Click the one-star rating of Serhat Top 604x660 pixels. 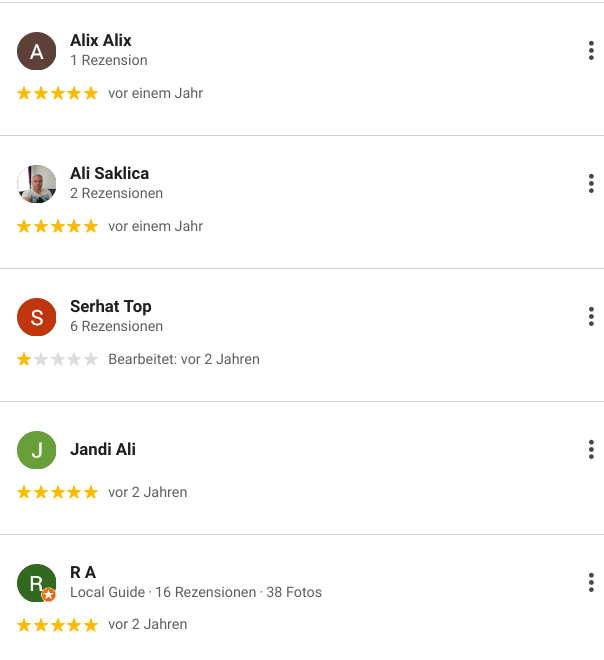[57, 359]
